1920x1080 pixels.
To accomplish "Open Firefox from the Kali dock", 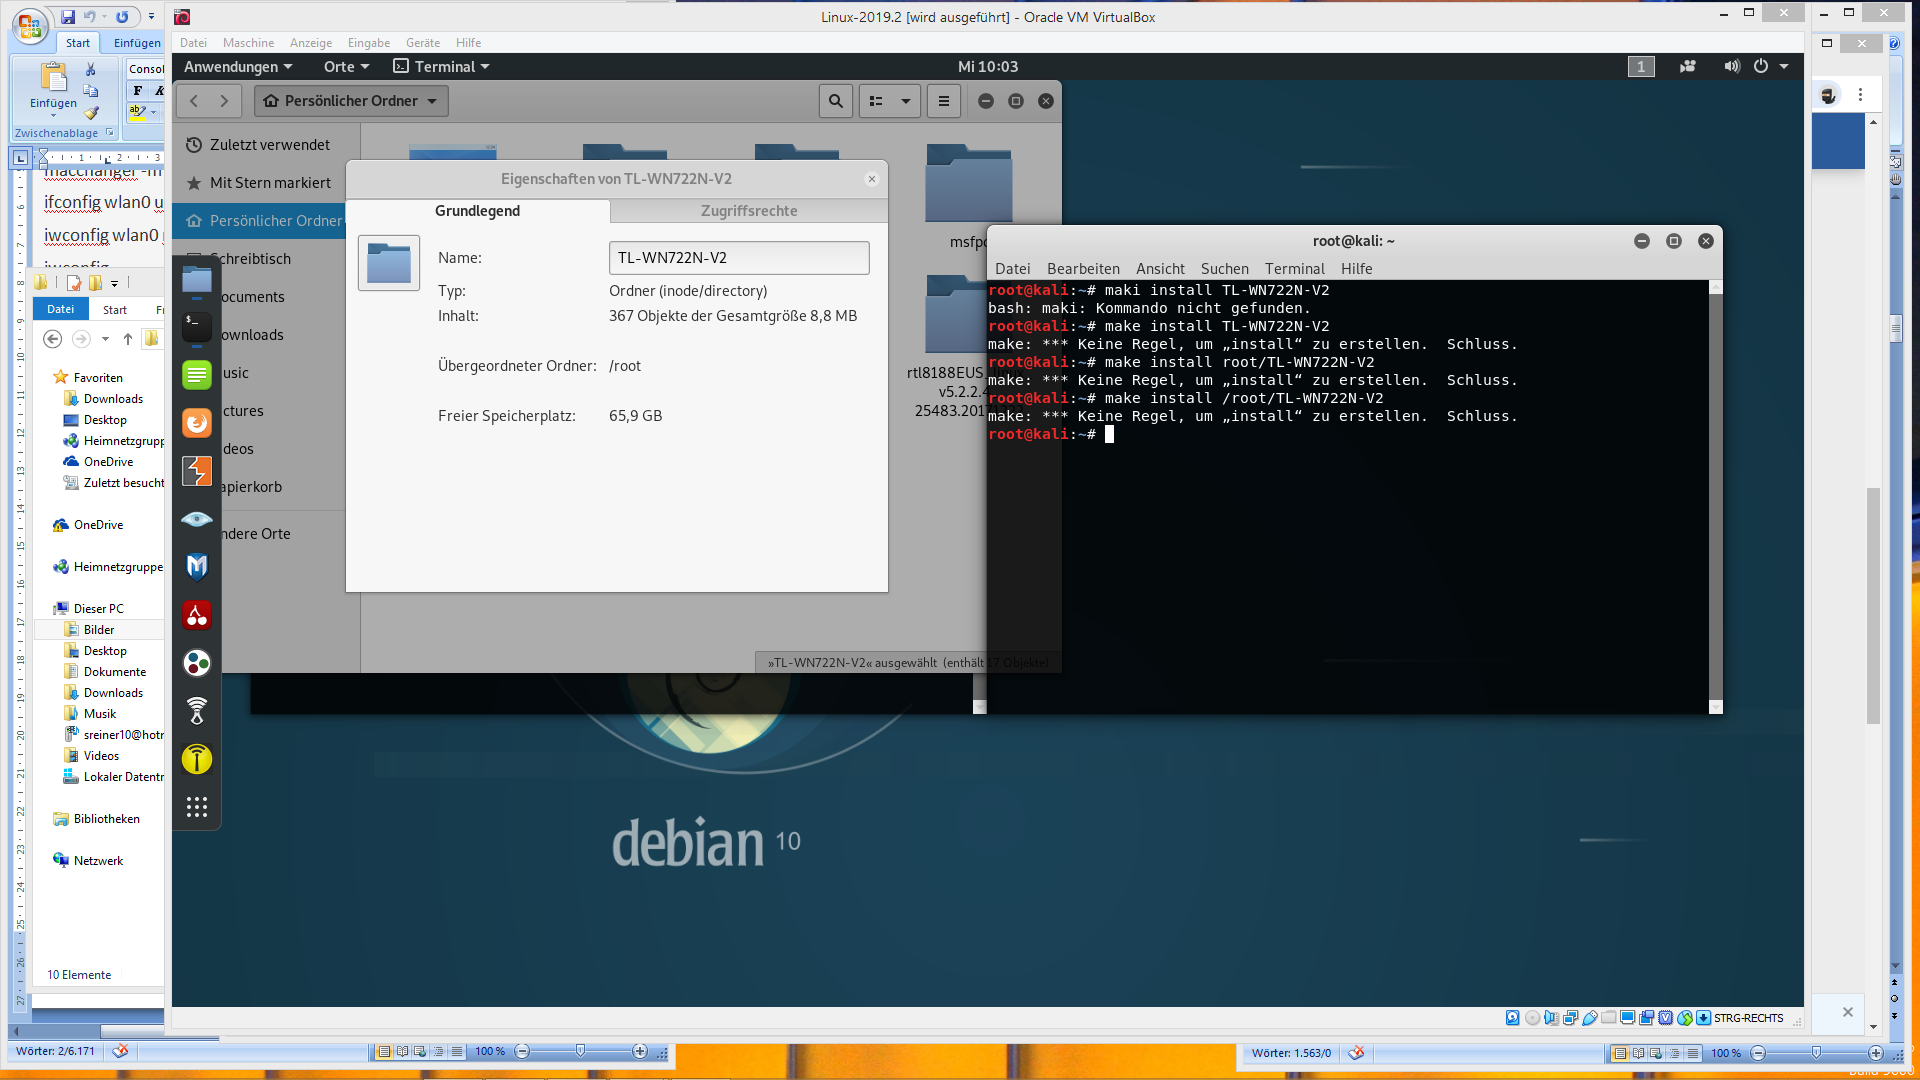I will pyautogui.click(x=197, y=423).
